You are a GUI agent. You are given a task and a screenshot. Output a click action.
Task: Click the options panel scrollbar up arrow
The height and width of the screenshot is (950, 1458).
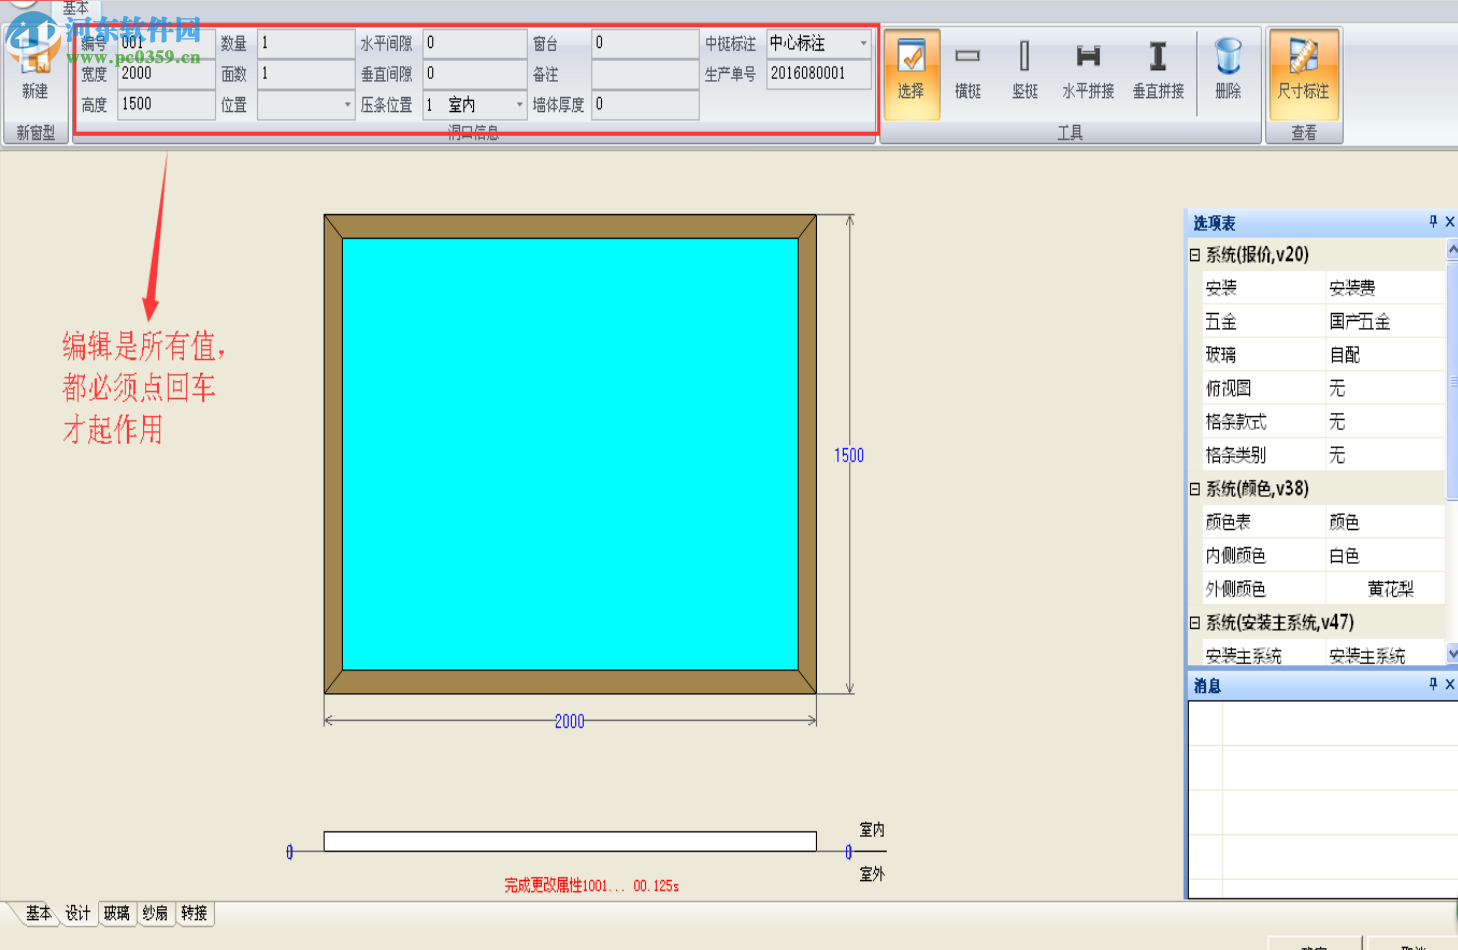(x=1452, y=249)
